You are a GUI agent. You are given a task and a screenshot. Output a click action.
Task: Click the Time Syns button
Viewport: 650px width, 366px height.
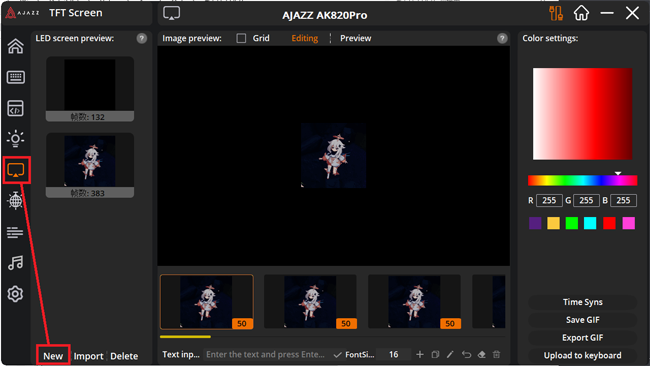point(582,302)
